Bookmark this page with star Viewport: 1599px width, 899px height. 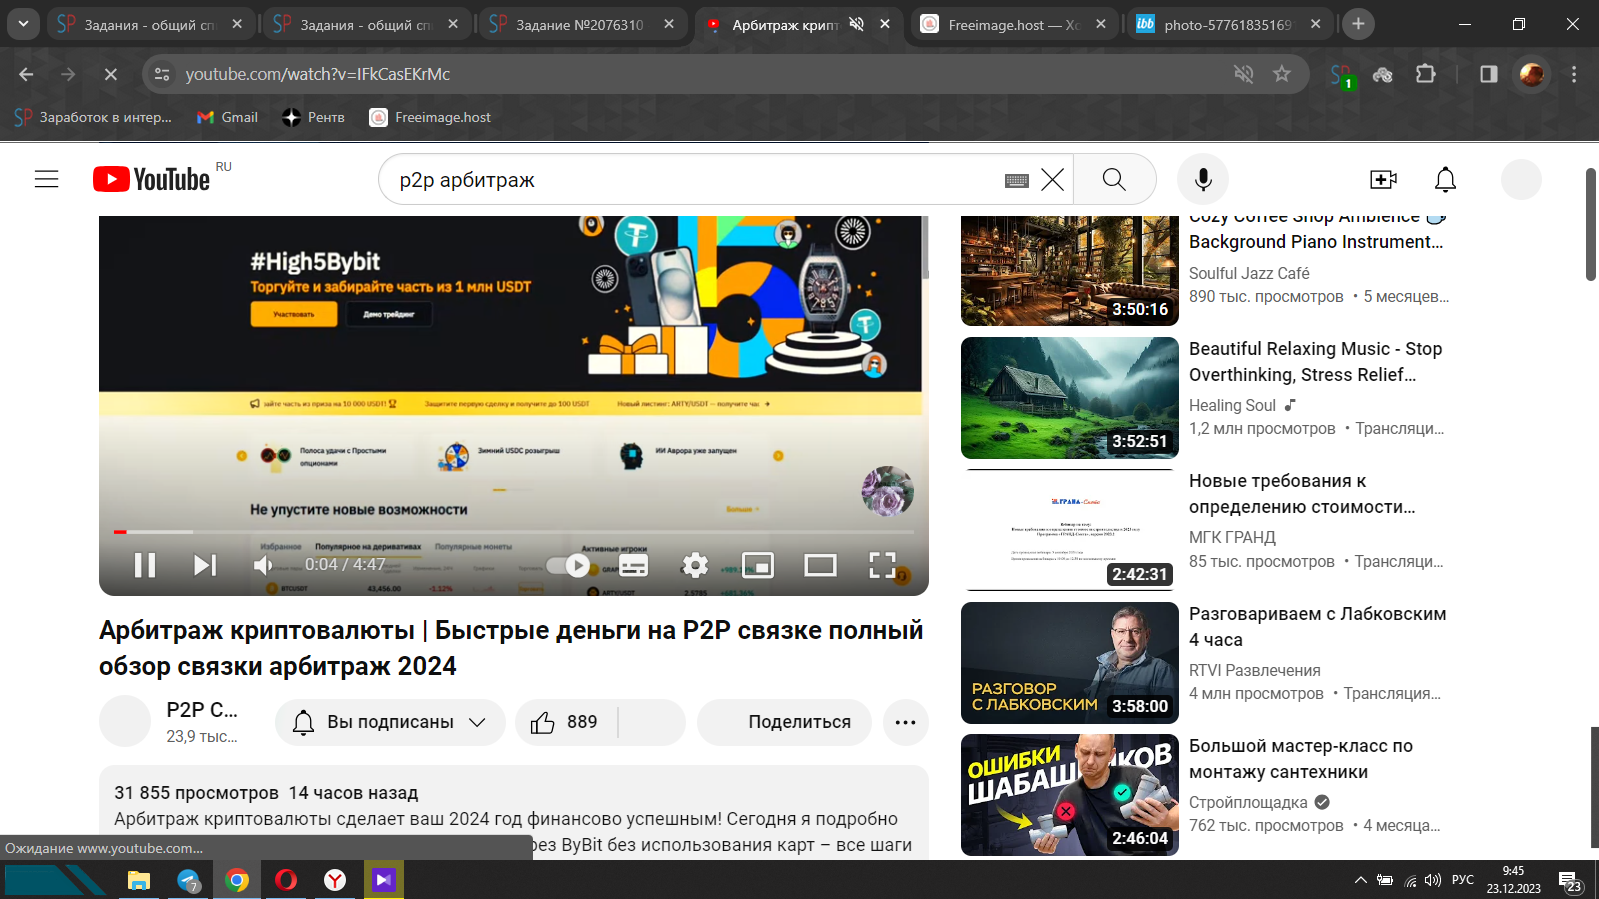click(x=1282, y=74)
